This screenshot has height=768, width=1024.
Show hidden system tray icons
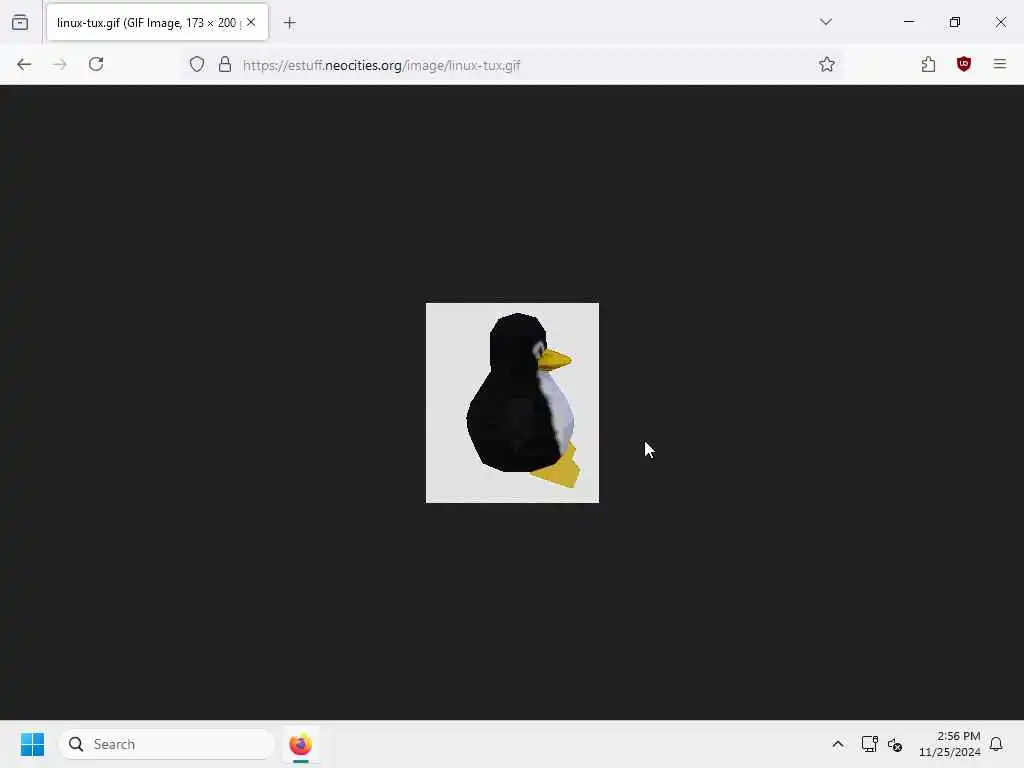tap(838, 744)
